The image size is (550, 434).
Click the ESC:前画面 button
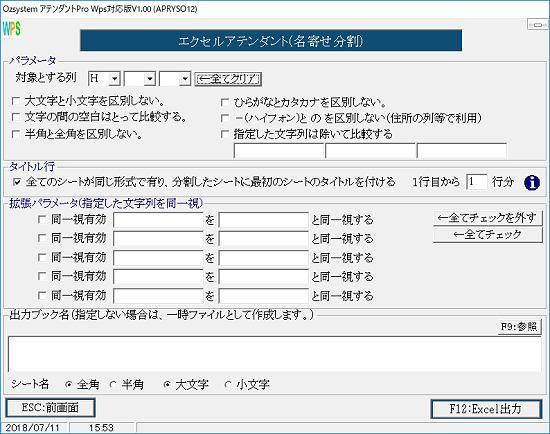(x=51, y=408)
